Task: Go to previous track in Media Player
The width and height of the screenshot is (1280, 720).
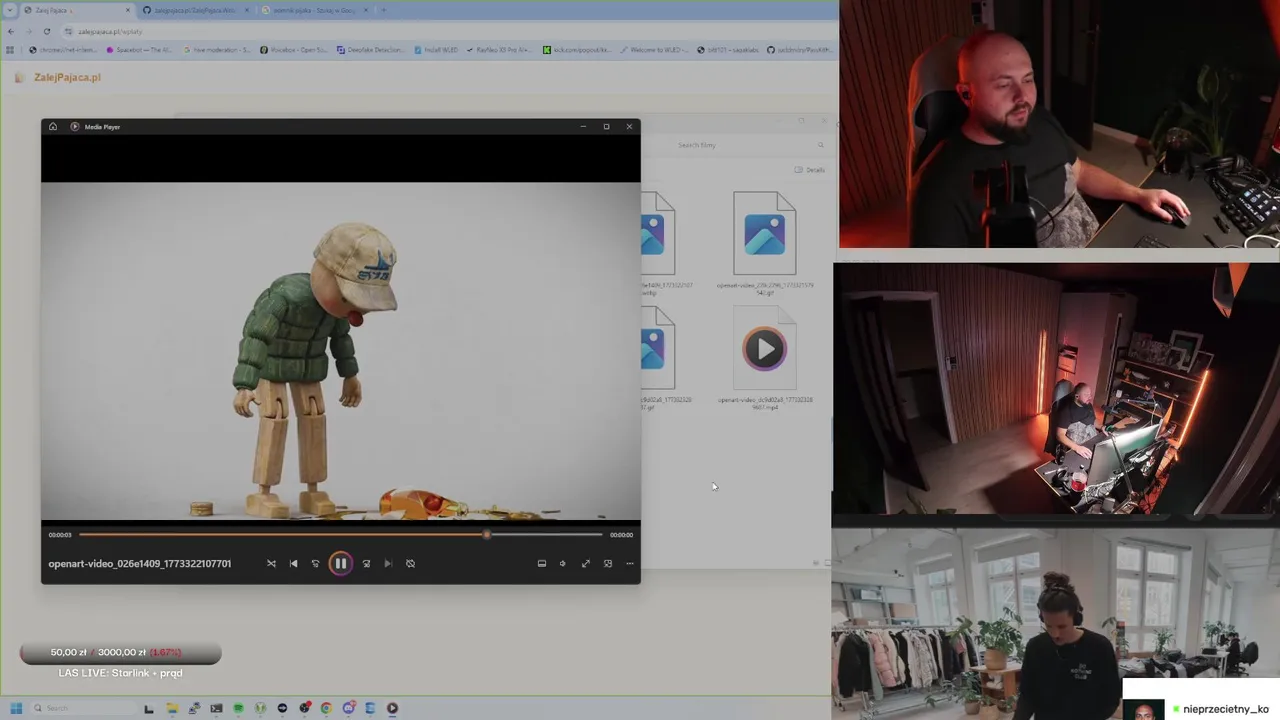Action: click(x=293, y=564)
